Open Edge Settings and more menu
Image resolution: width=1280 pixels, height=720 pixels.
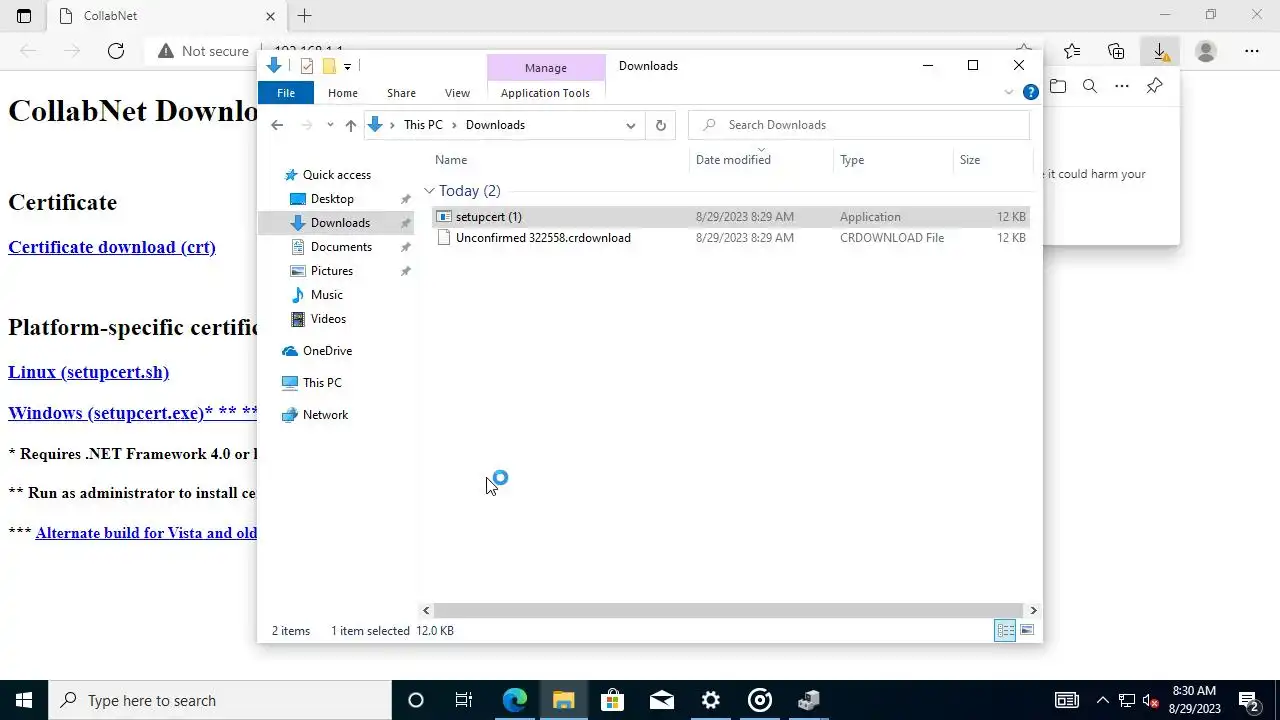coord(1252,51)
